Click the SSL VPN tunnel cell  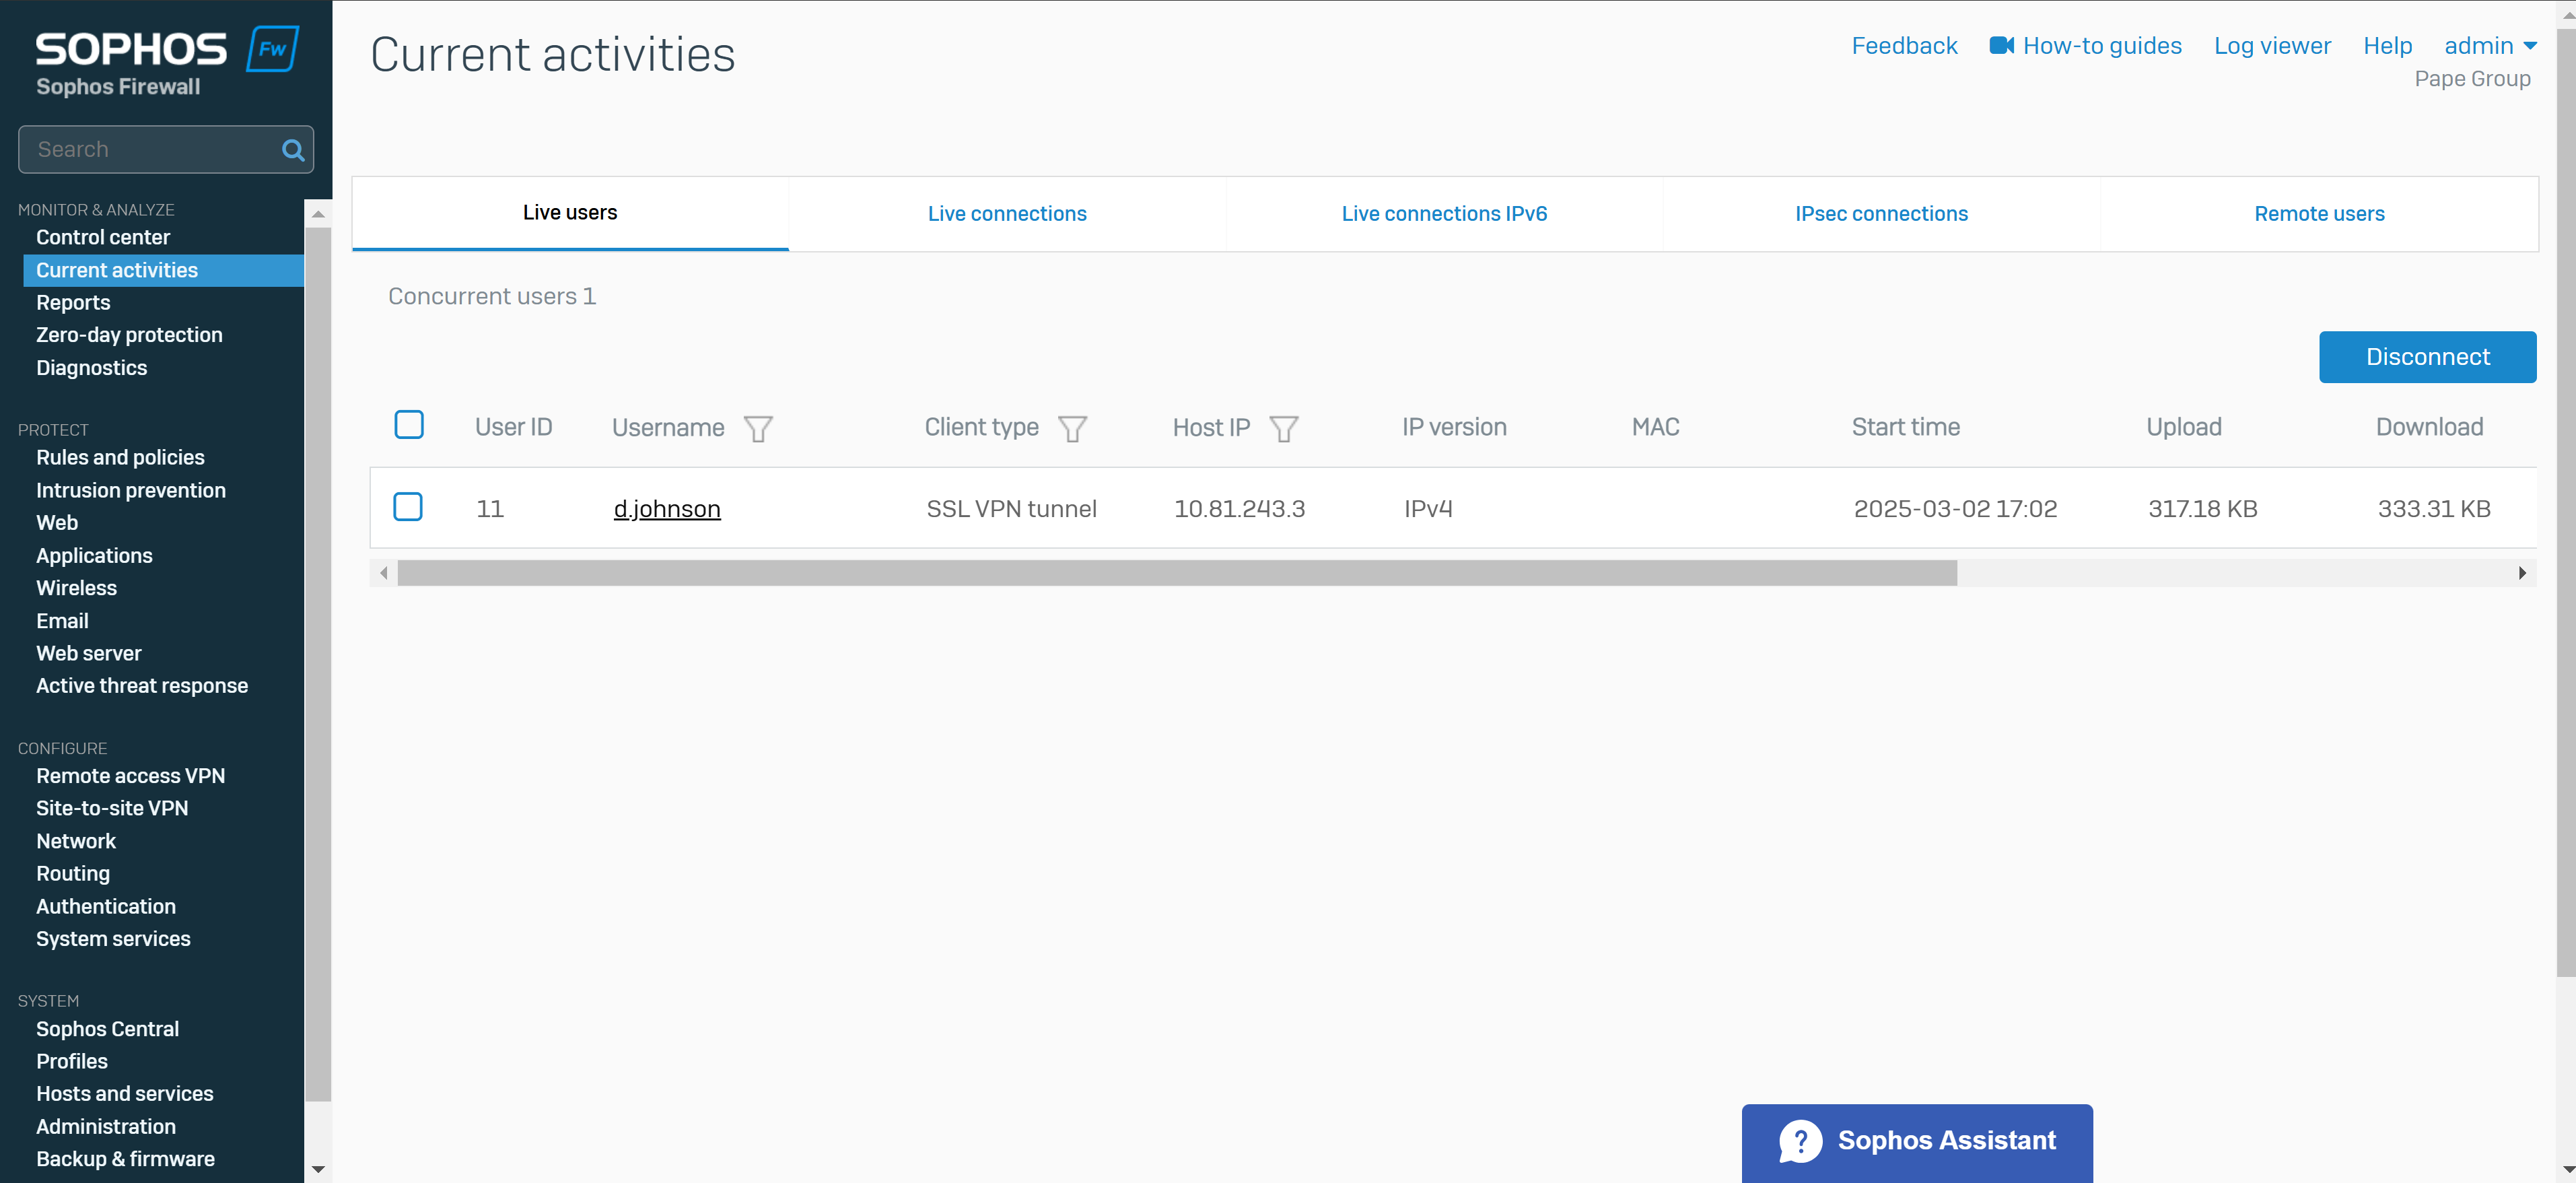pos(1011,509)
